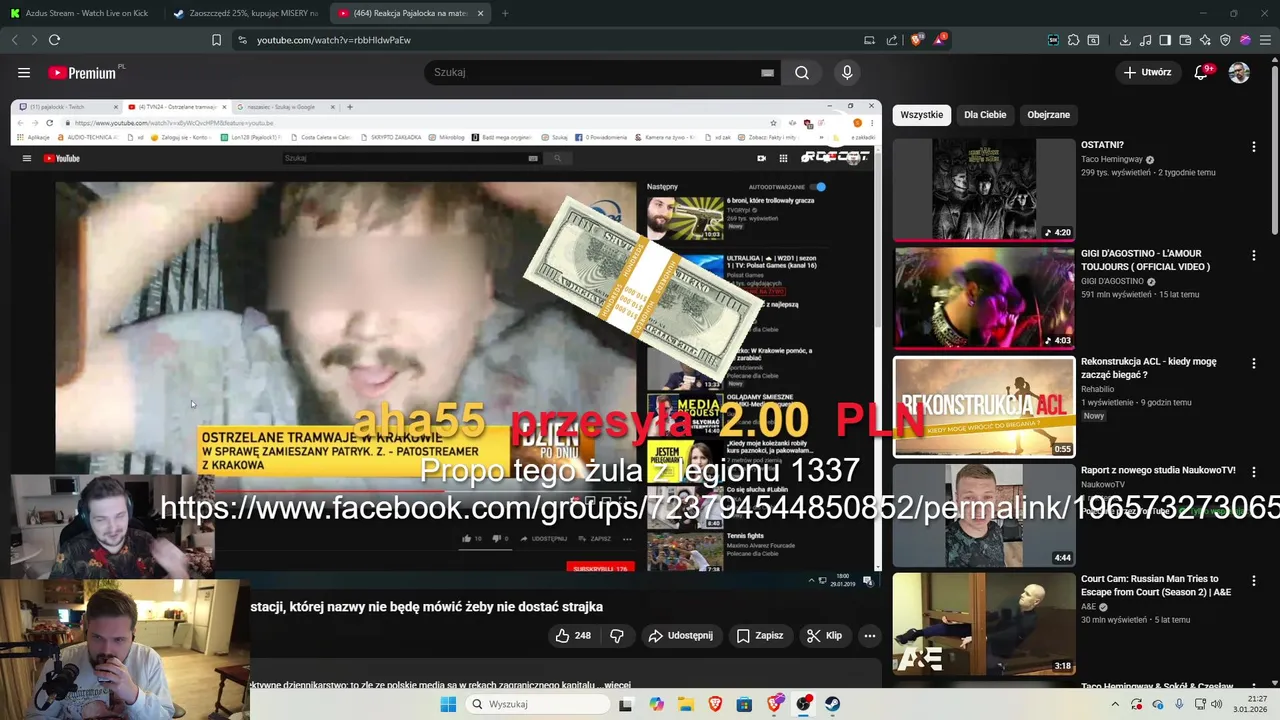Open Leo AI sparkle icon

[1205, 40]
